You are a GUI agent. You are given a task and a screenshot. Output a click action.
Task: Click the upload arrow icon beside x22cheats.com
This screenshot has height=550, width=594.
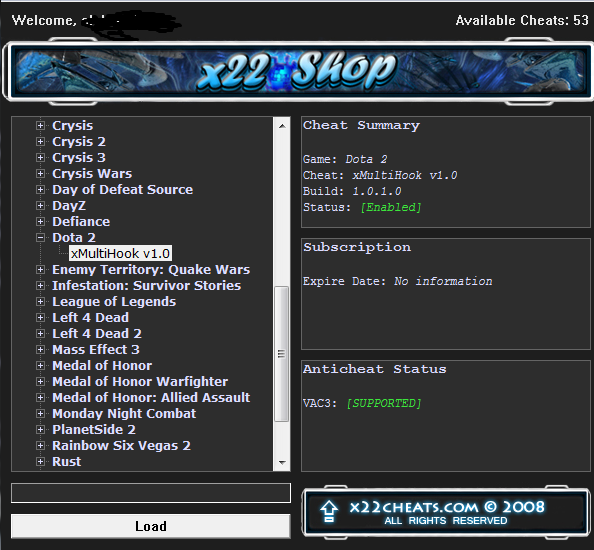tap(329, 511)
